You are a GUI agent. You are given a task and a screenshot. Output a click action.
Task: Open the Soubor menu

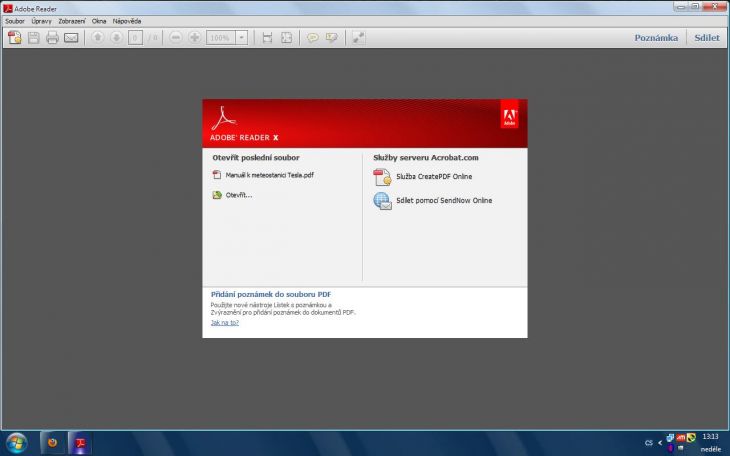click(15, 21)
